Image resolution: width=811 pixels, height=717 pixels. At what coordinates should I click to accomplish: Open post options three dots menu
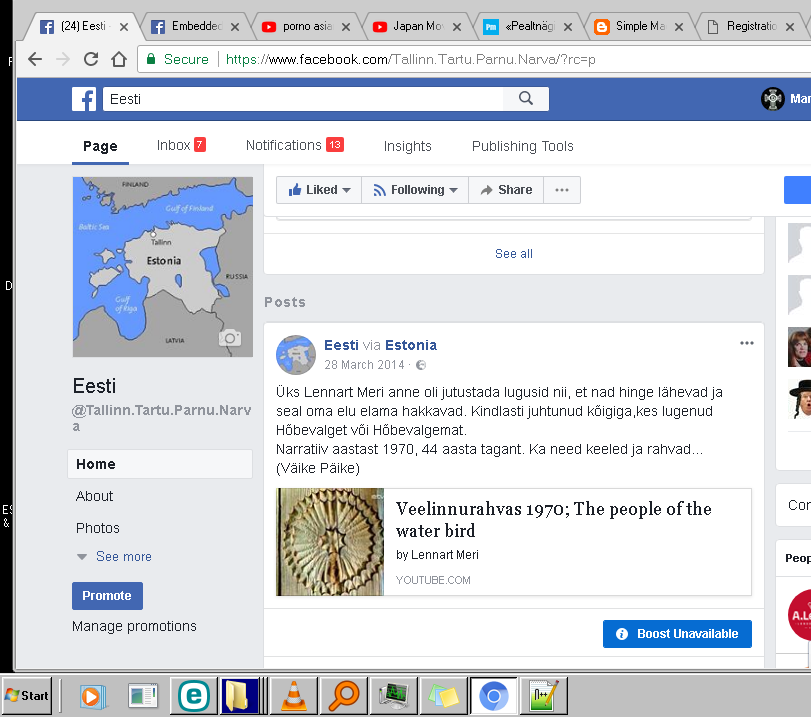click(x=746, y=343)
